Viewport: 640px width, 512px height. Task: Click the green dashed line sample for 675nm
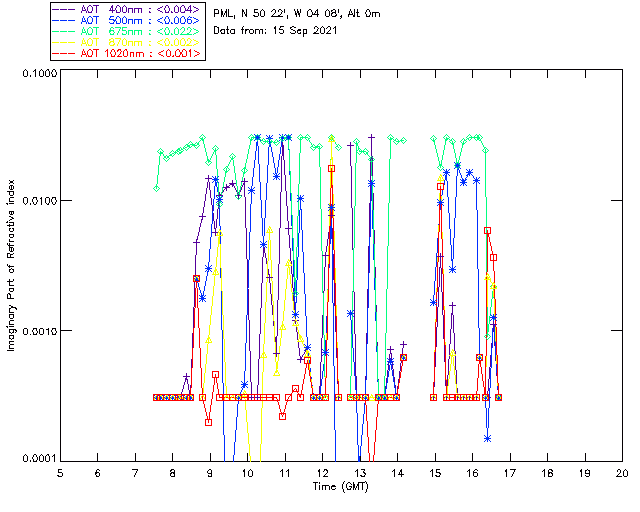(x=64, y=32)
